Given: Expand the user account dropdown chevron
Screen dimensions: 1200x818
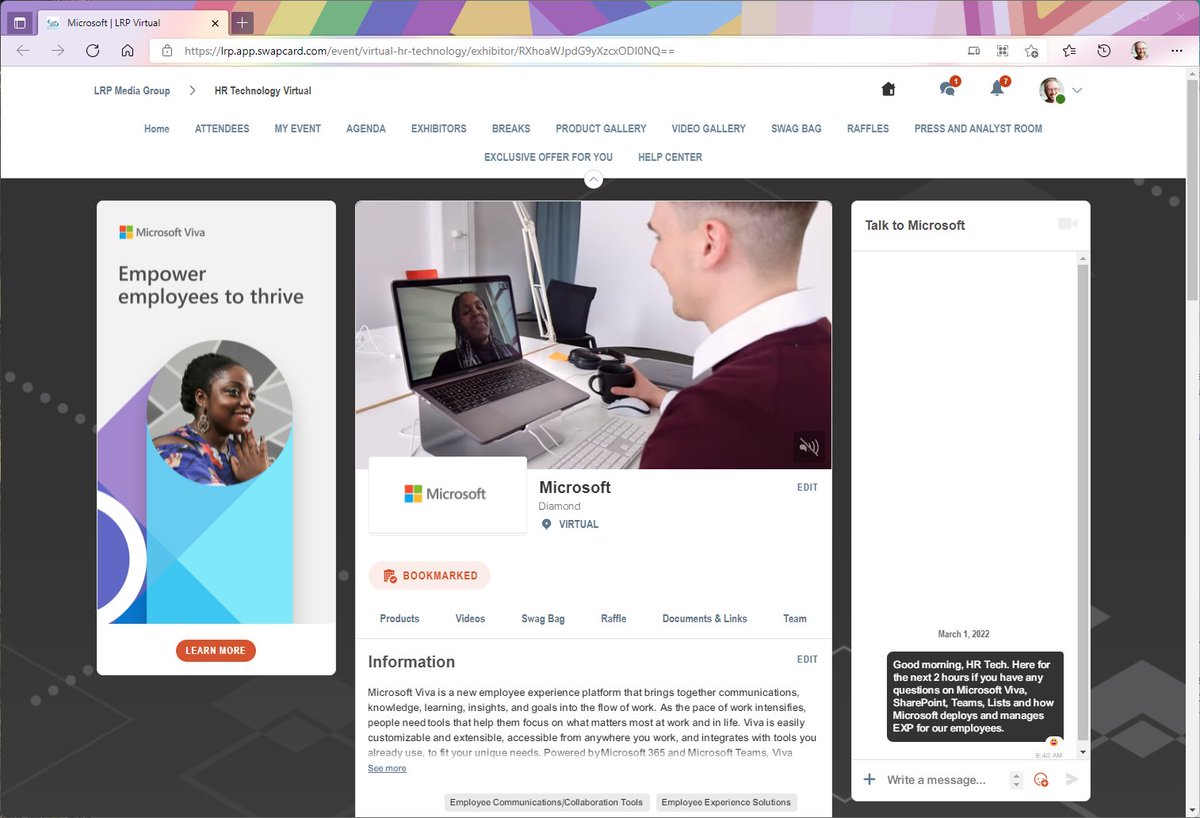Looking at the screenshot, I should click(1077, 90).
